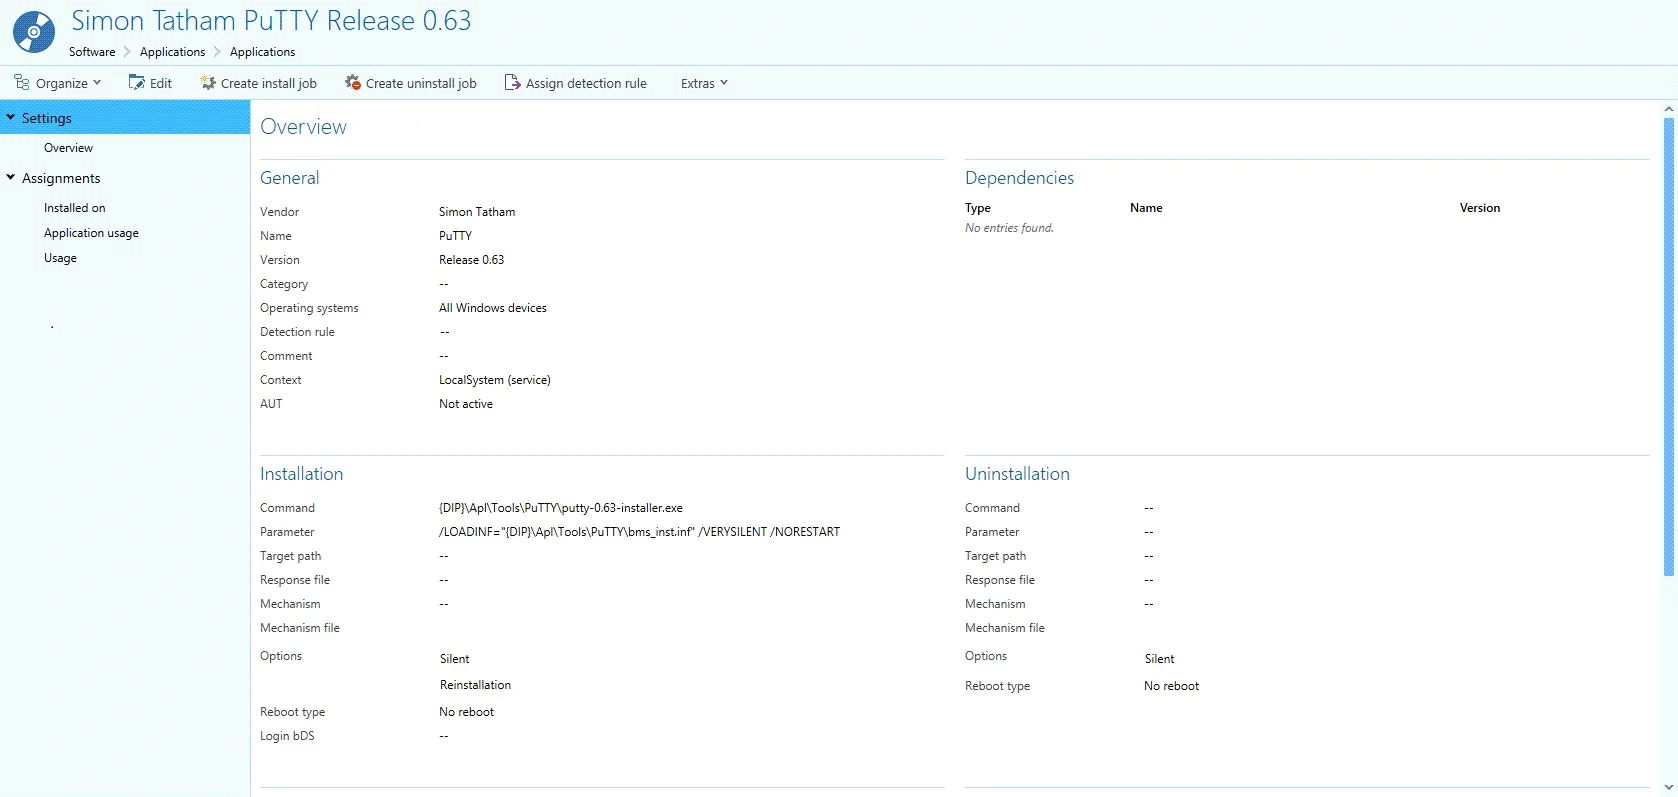This screenshot has height=797, width=1678.
Task: Click the Operating systems field label
Action: pyautogui.click(x=309, y=308)
